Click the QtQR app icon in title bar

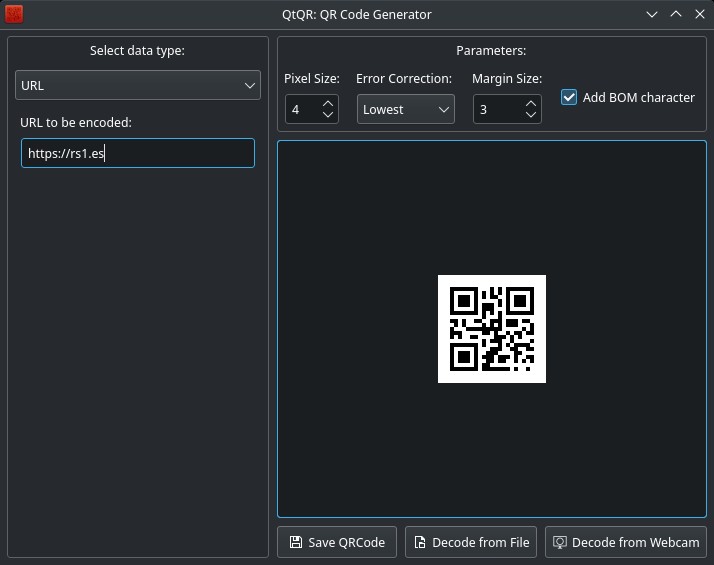[14, 14]
